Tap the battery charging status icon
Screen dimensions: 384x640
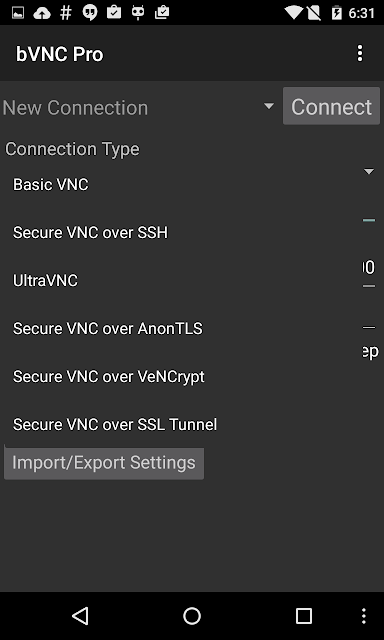(337, 13)
